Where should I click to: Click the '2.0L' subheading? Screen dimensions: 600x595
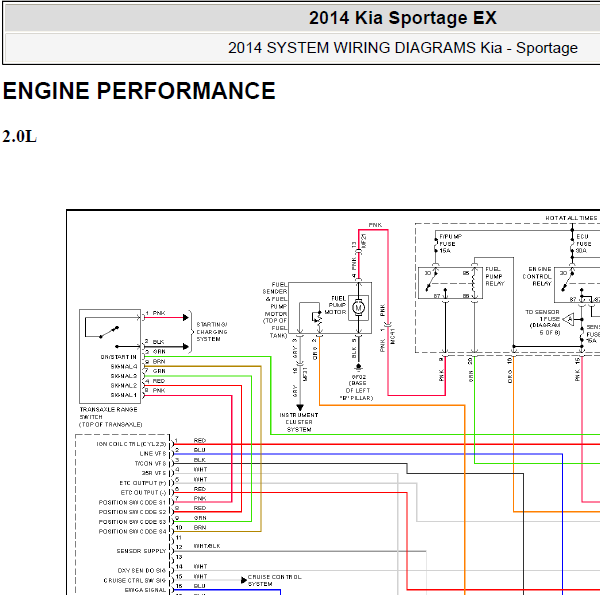point(20,137)
